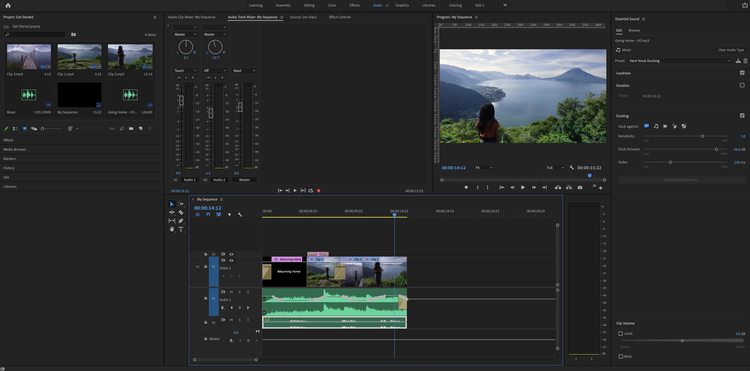Step back one frame in Program monitor
The height and width of the screenshot is (371, 750).
(512, 187)
